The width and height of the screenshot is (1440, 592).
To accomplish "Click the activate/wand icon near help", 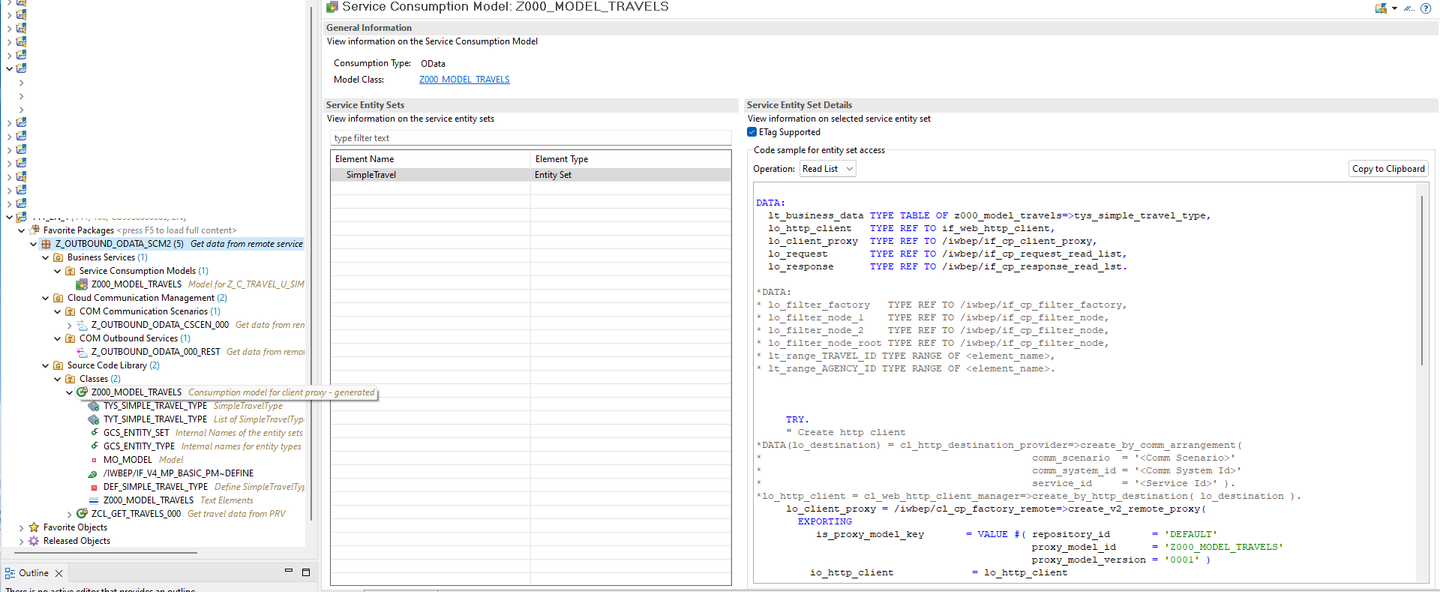I will click(1409, 8).
